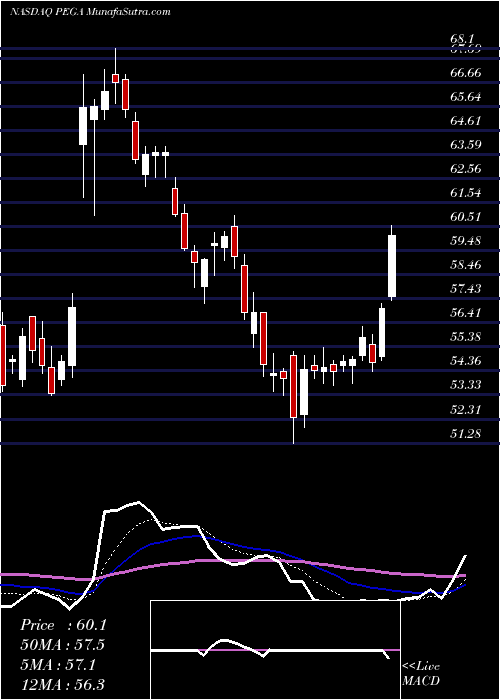Click the 12MA : 56.3 readout

63,685
